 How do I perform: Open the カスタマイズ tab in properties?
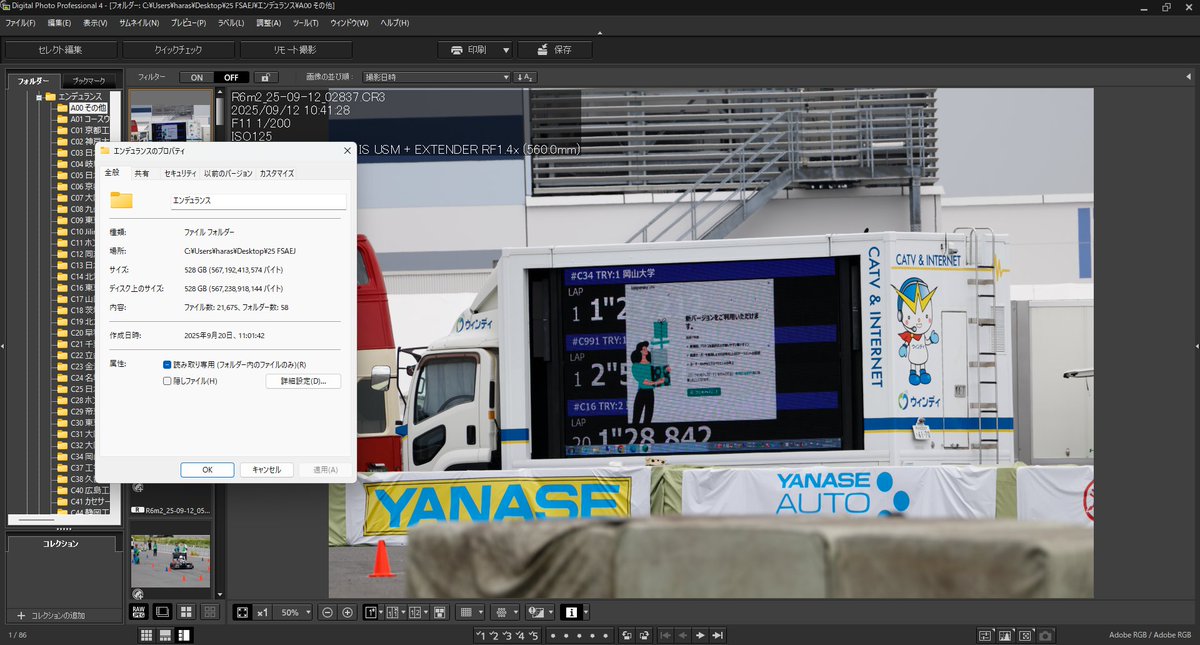(x=277, y=173)
